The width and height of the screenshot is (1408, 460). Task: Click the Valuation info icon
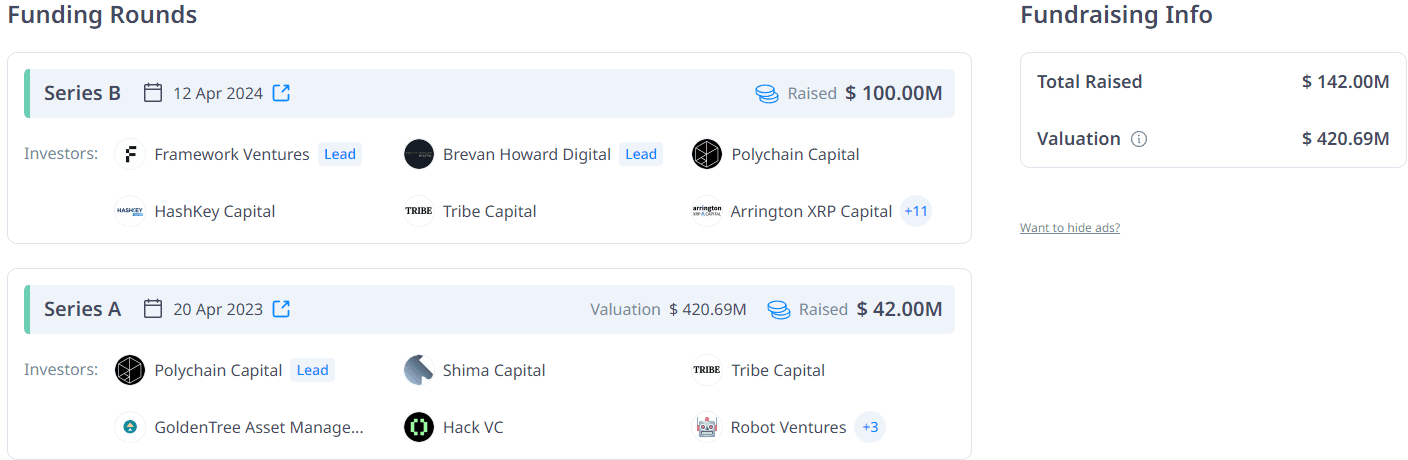pos(1138,139)
